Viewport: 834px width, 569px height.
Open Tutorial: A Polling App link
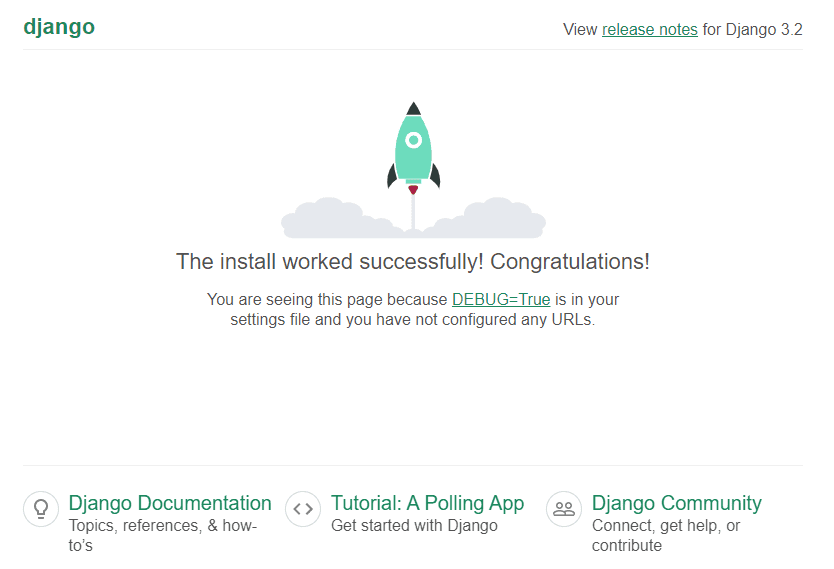click(427, 503)
